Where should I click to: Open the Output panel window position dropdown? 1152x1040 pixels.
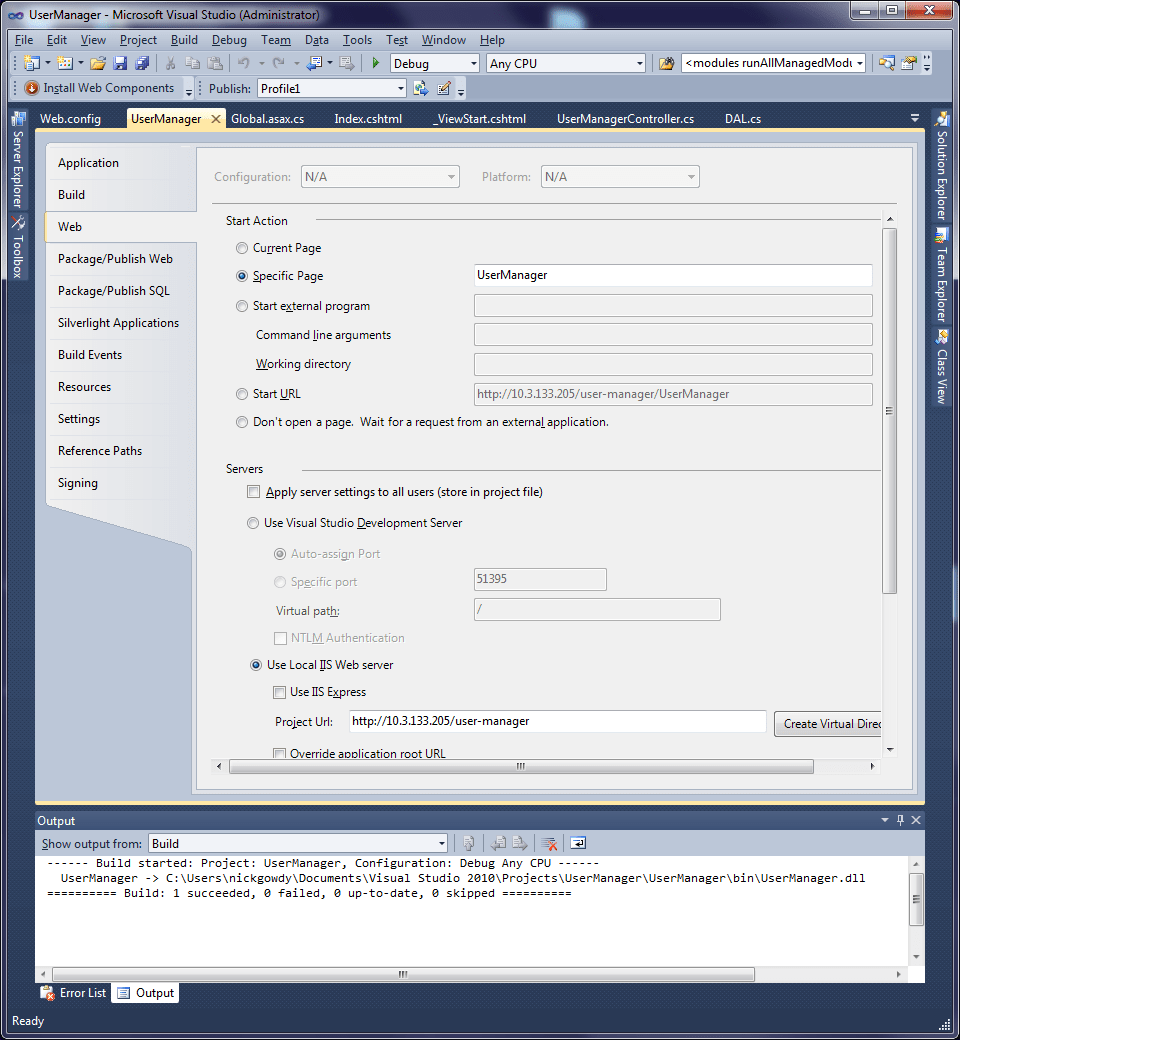point(885,820)
